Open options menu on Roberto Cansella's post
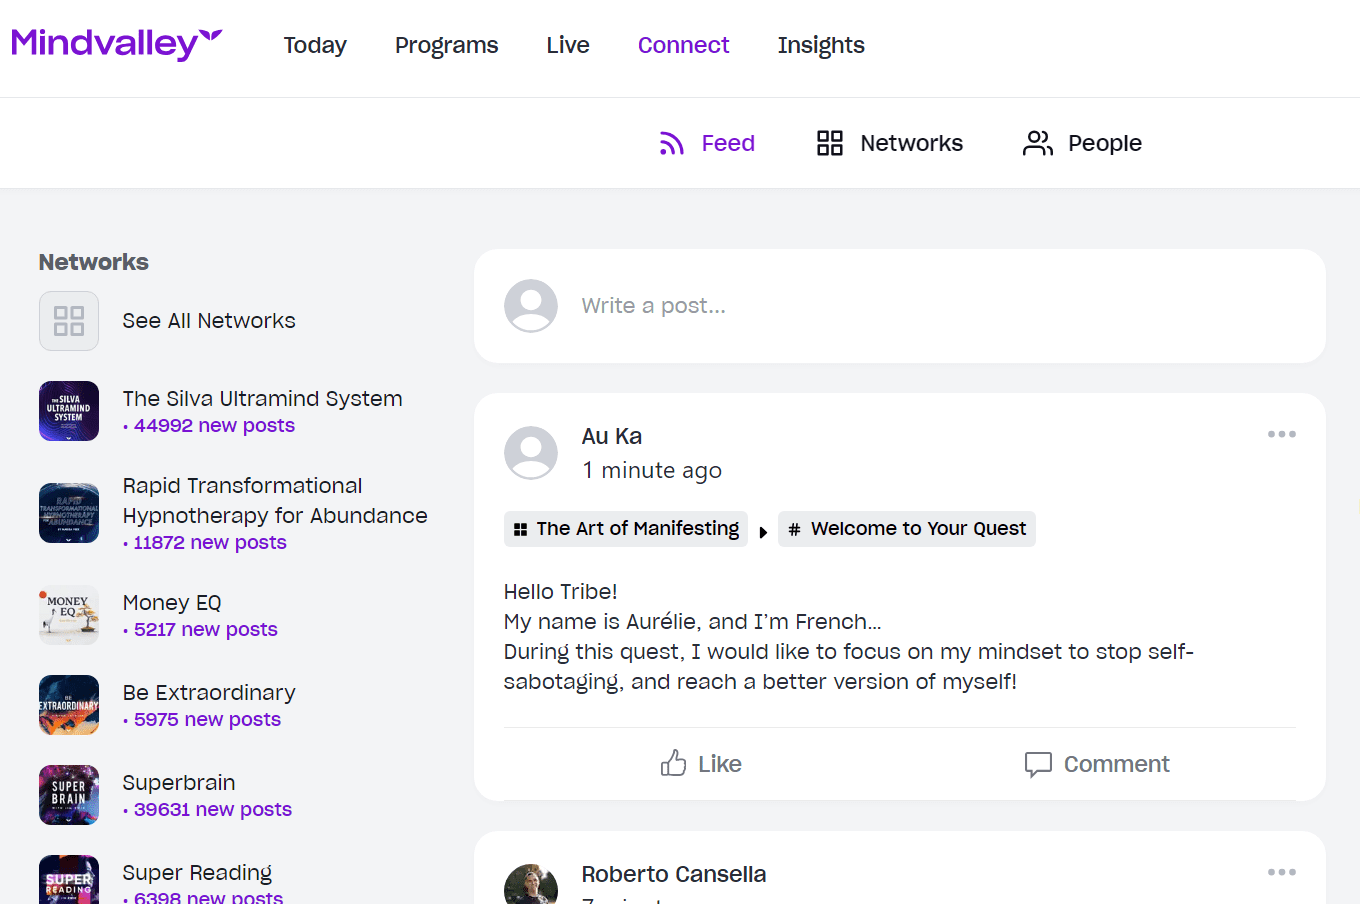This screenshot has width=1360, height=904. [x=1281, y=872]
